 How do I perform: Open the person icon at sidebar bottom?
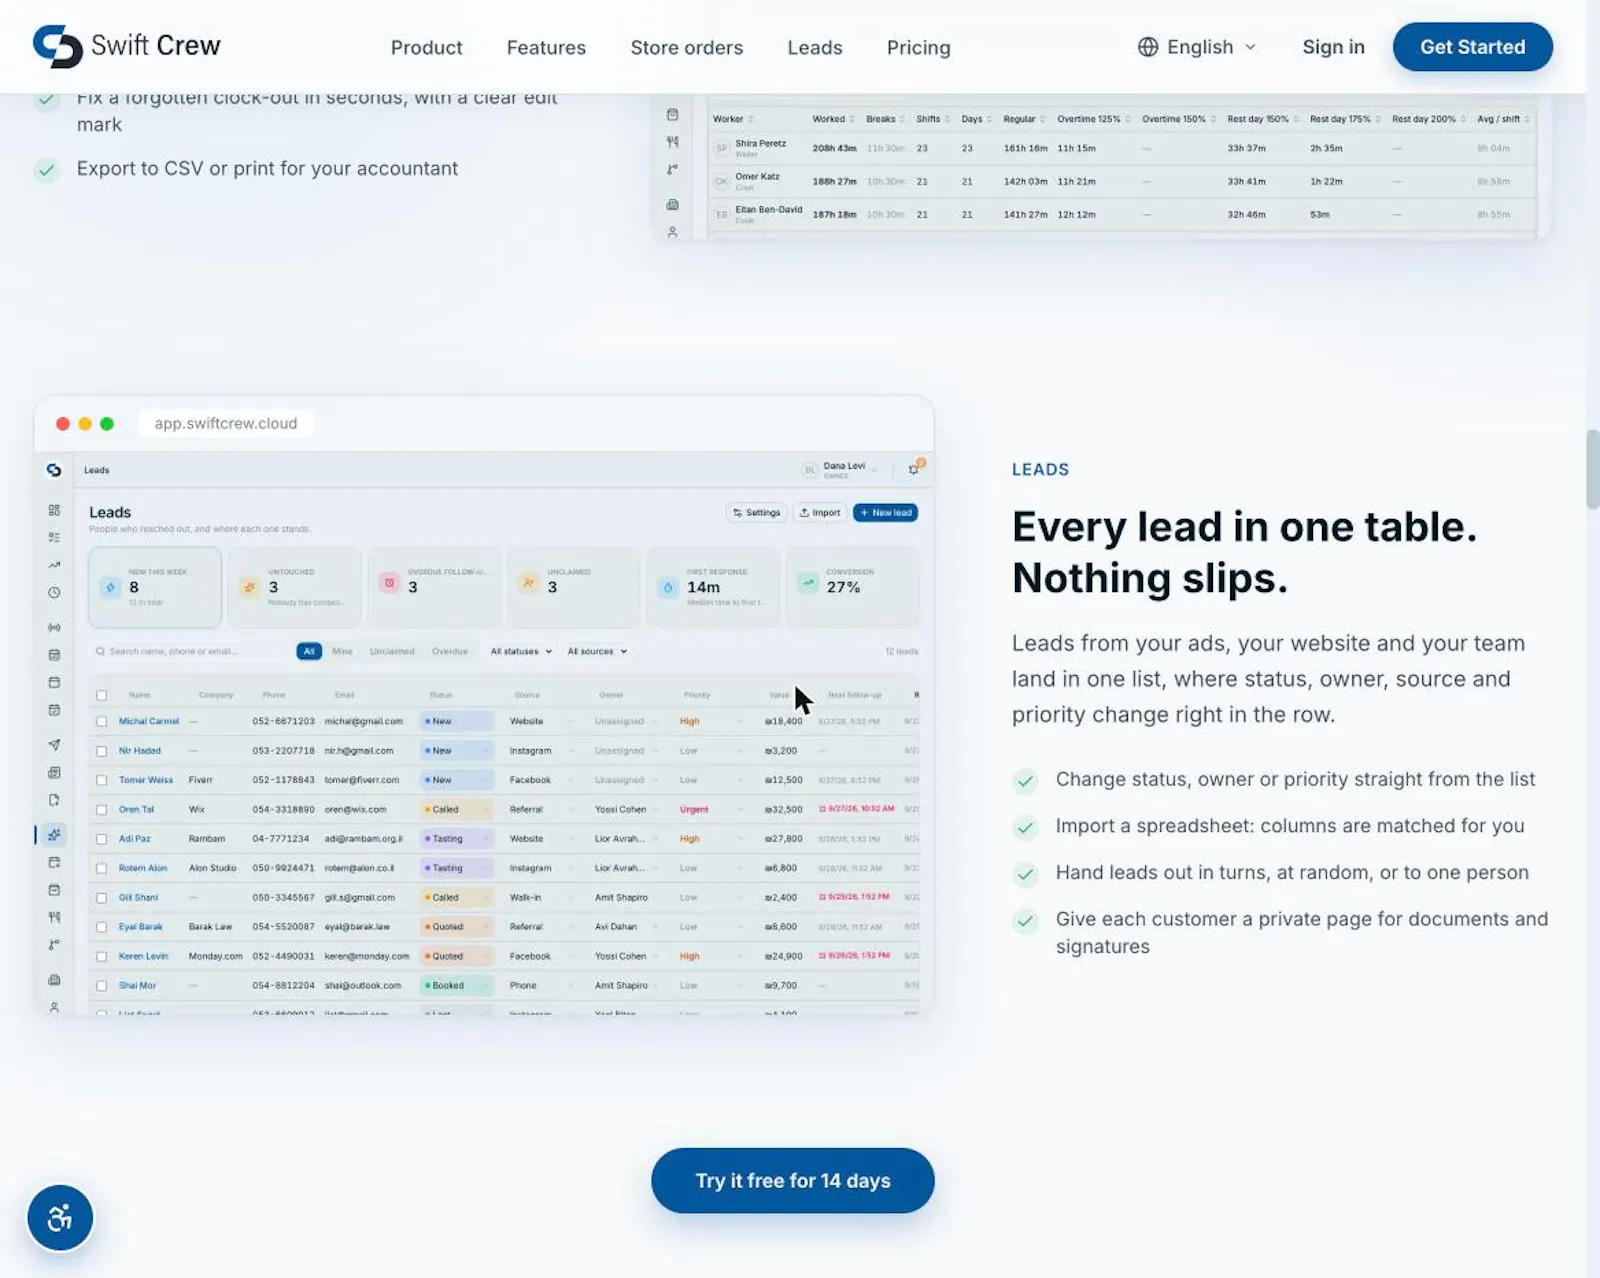54,1007
